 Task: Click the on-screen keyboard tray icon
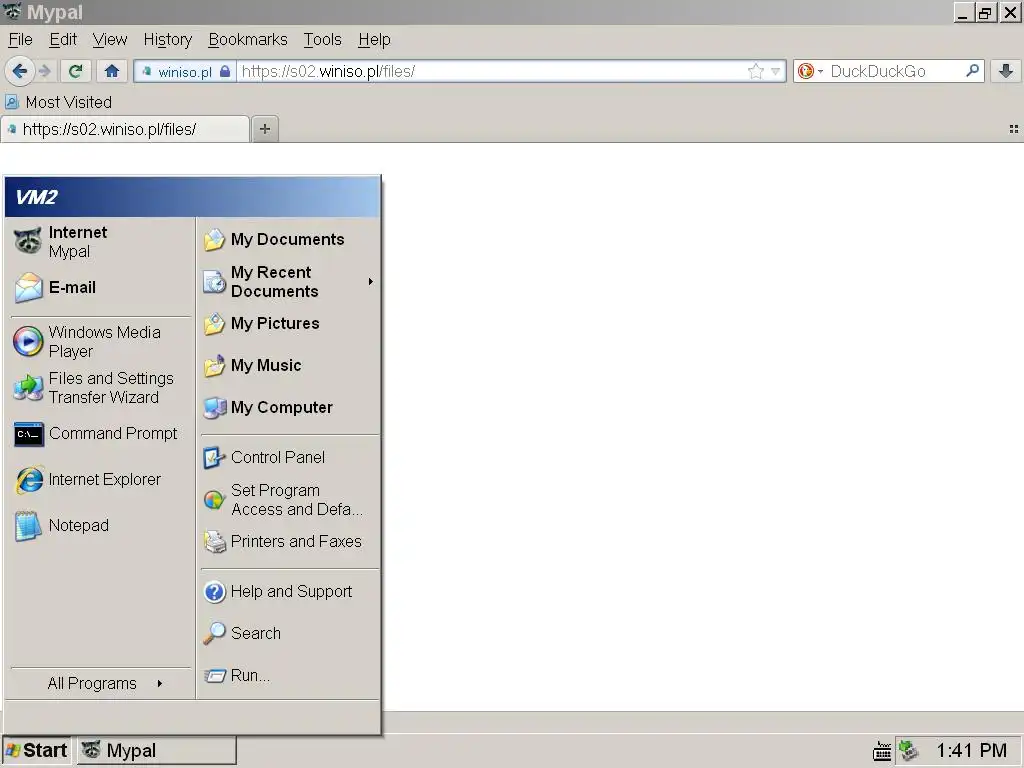(x=882, y=751)
